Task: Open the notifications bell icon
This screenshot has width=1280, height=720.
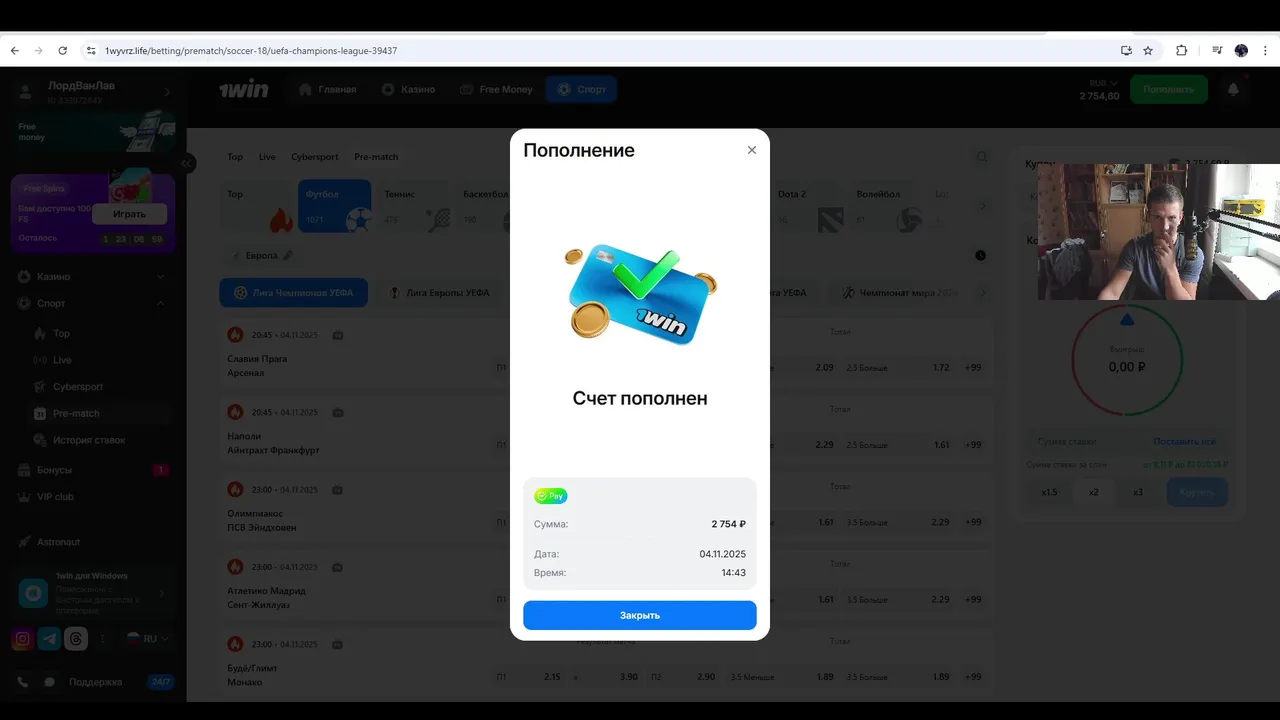Action: click(1233, 89)
